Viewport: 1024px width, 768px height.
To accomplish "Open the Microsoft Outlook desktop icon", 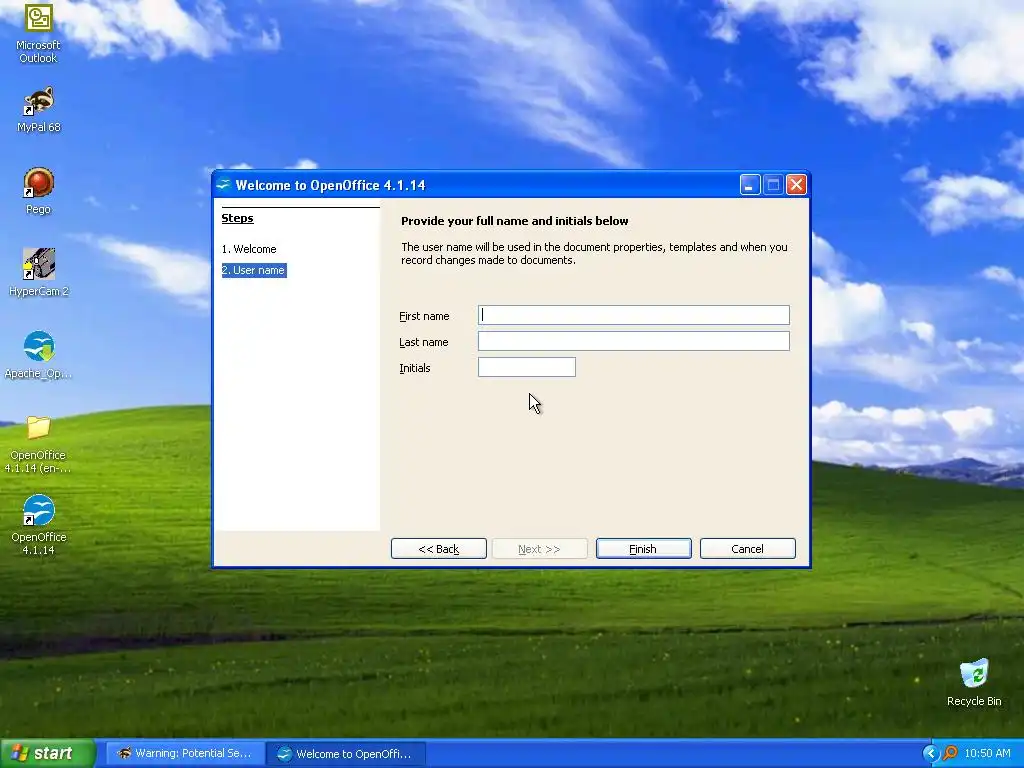I will [38, 33].
